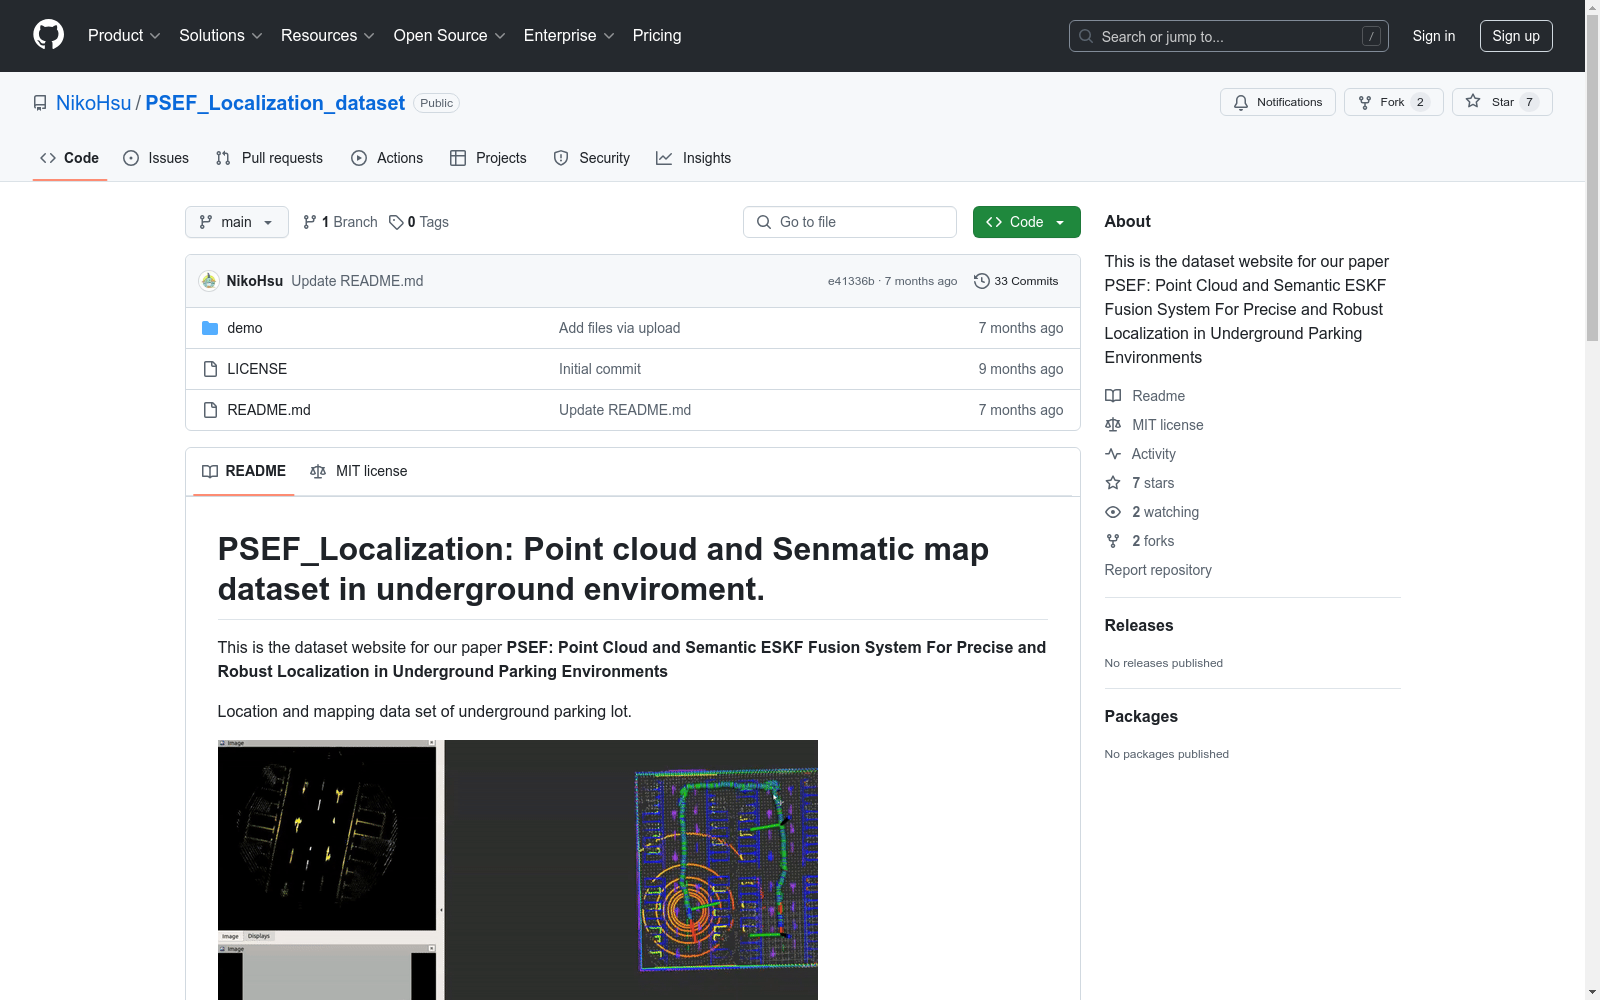
Task: Click the Go to file search box
Action: [850, 222]
